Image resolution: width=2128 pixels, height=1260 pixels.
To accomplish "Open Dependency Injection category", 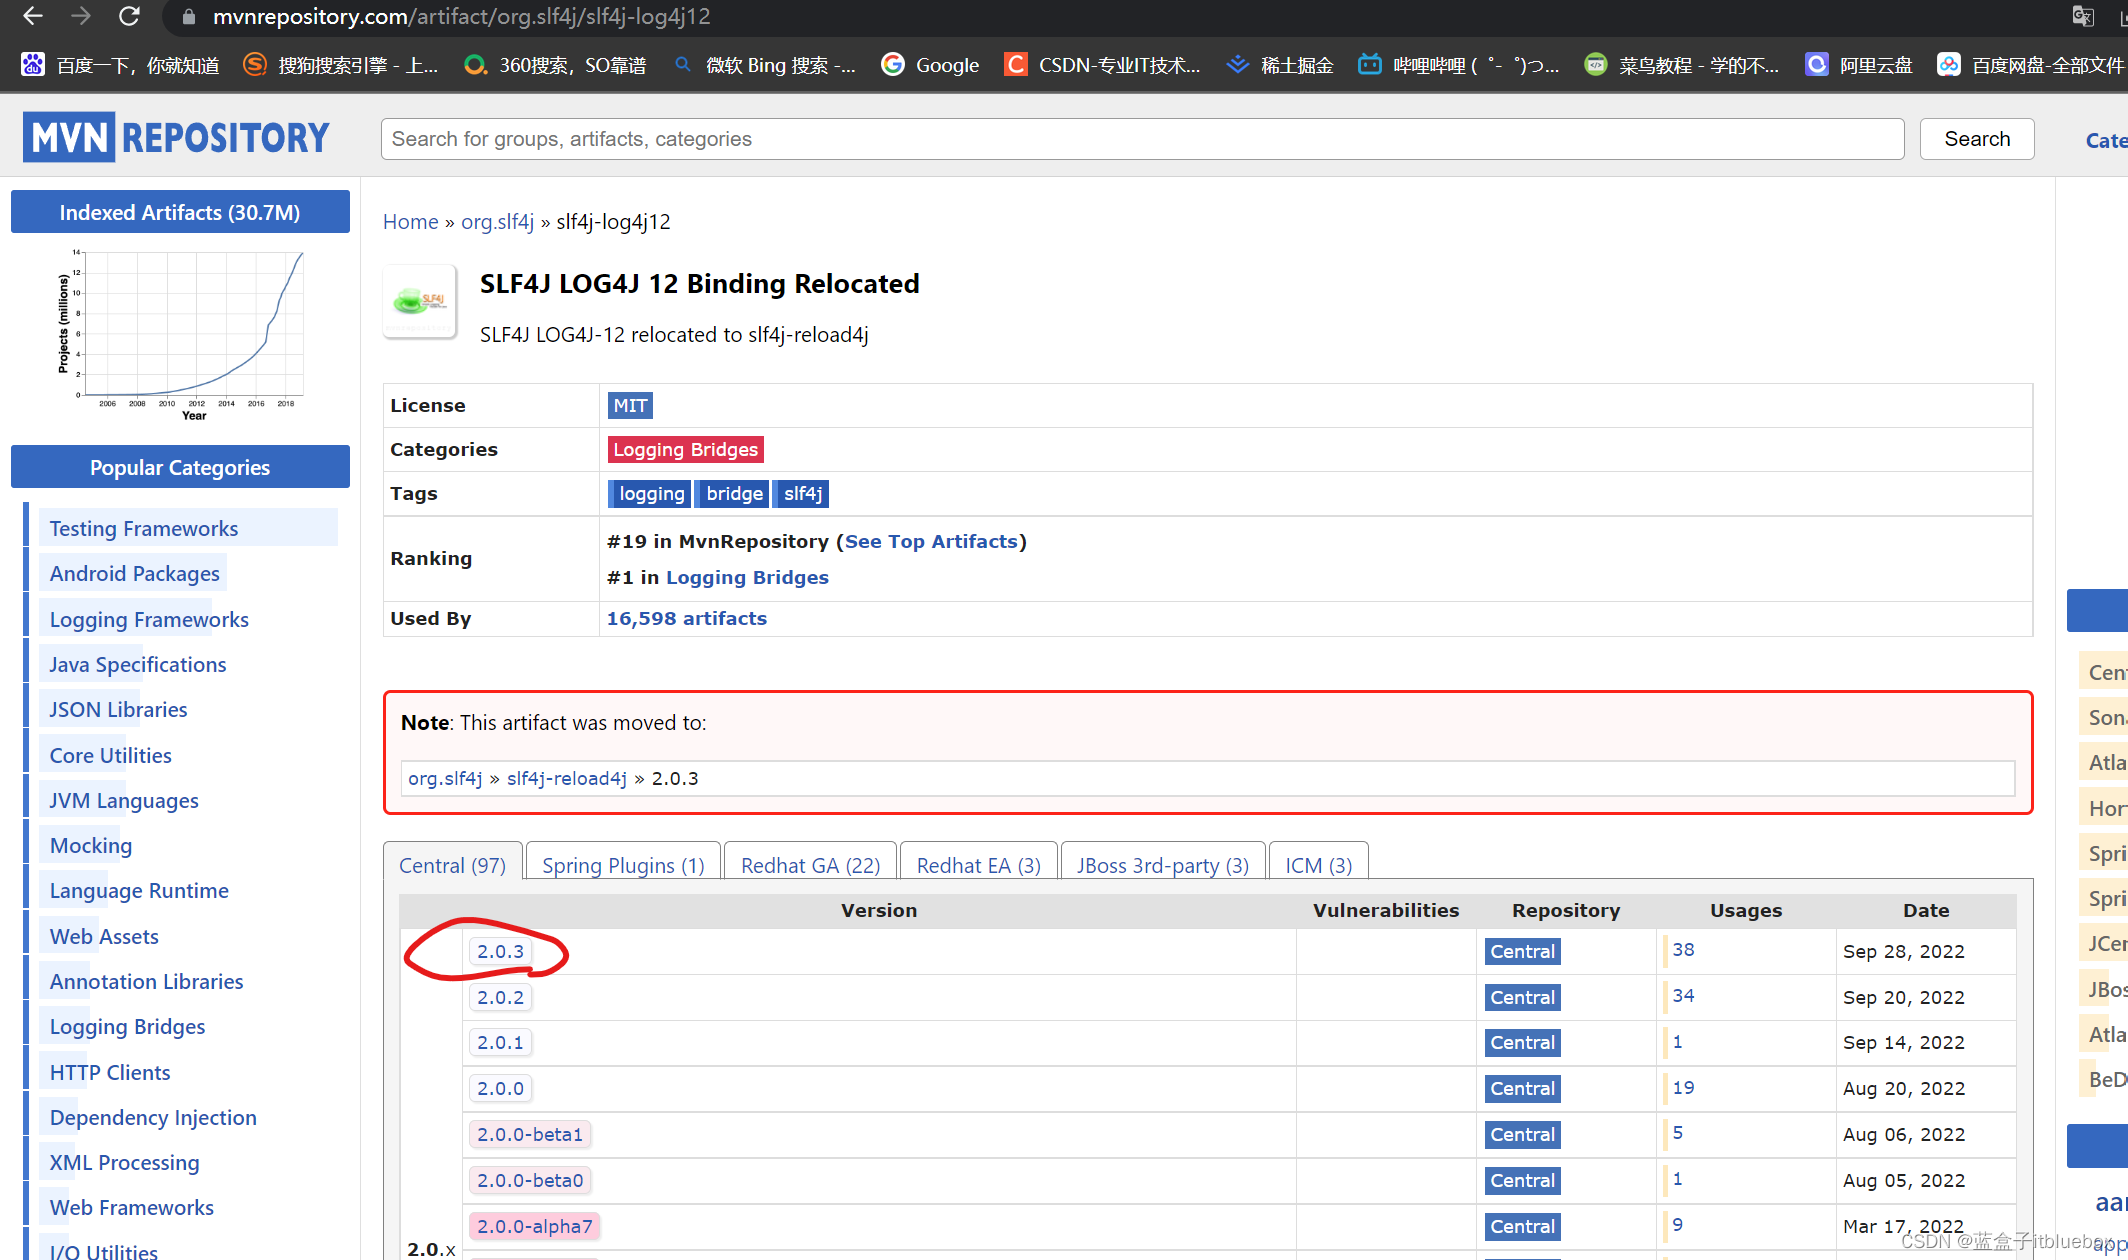I will pos(153,1117).
